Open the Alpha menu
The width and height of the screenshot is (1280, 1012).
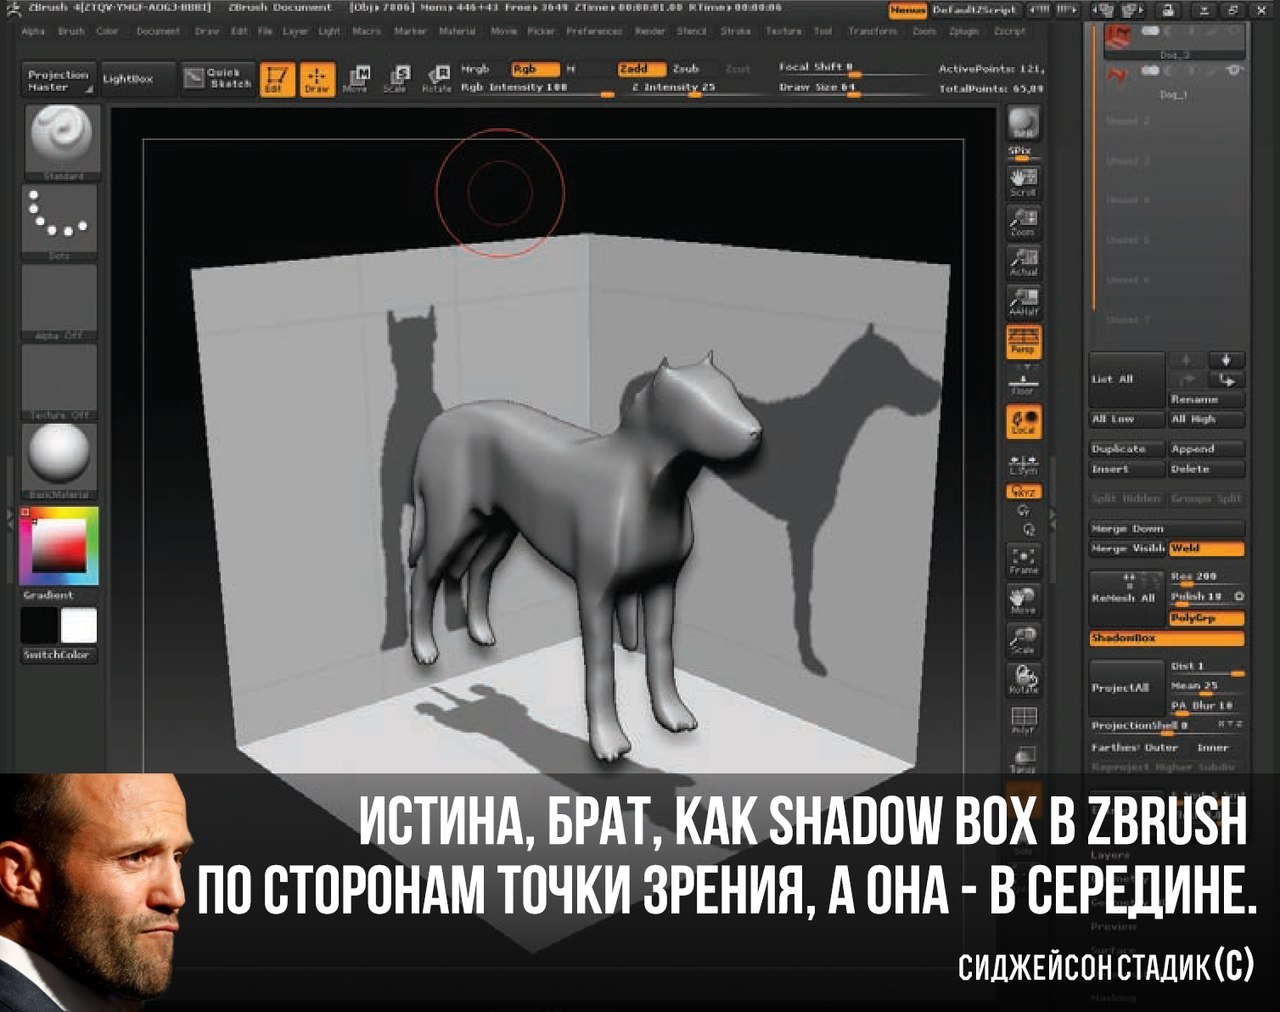pyautogui.click(x=33, y=32)
